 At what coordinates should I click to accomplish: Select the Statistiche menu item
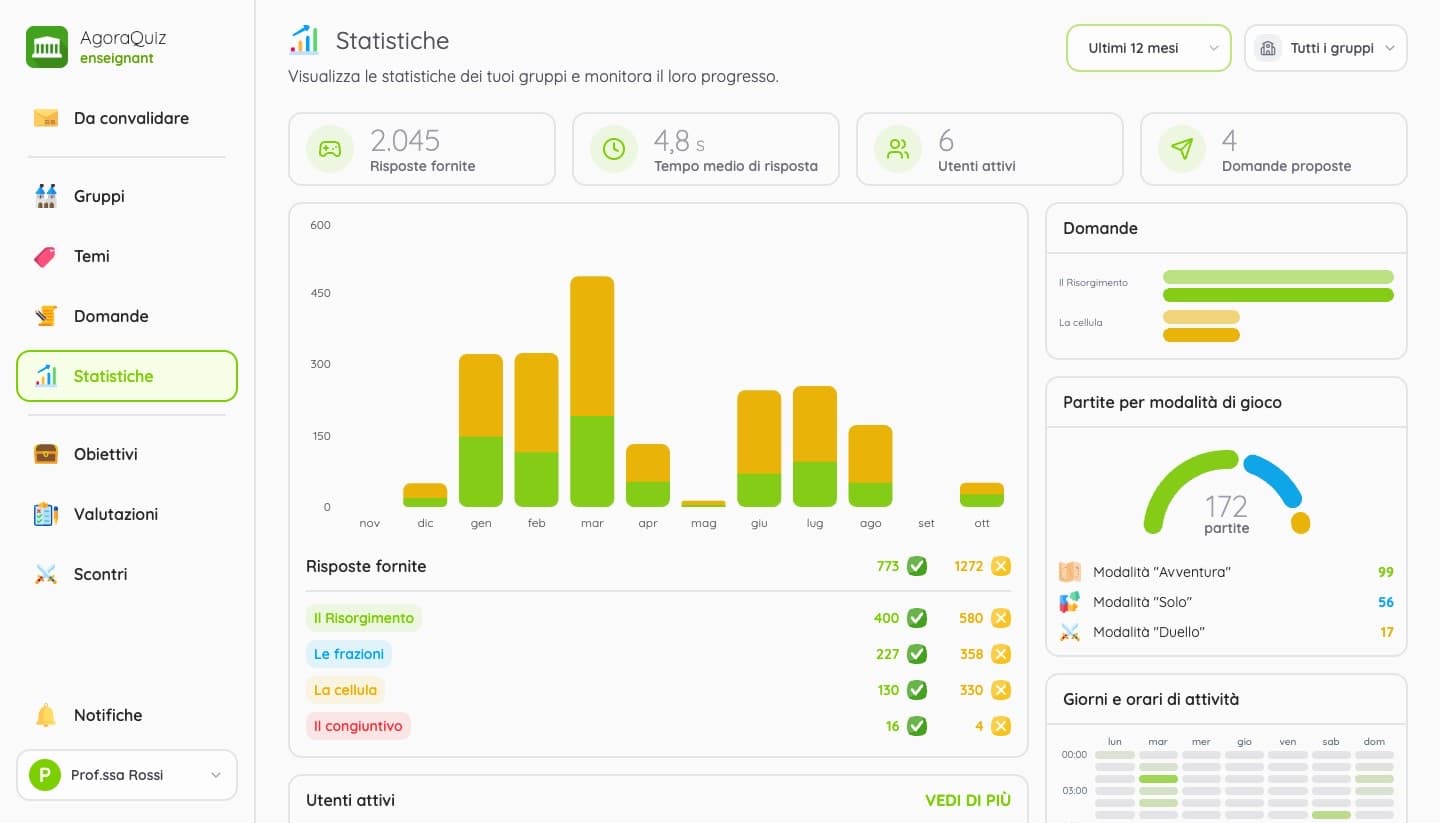point(127,376)
